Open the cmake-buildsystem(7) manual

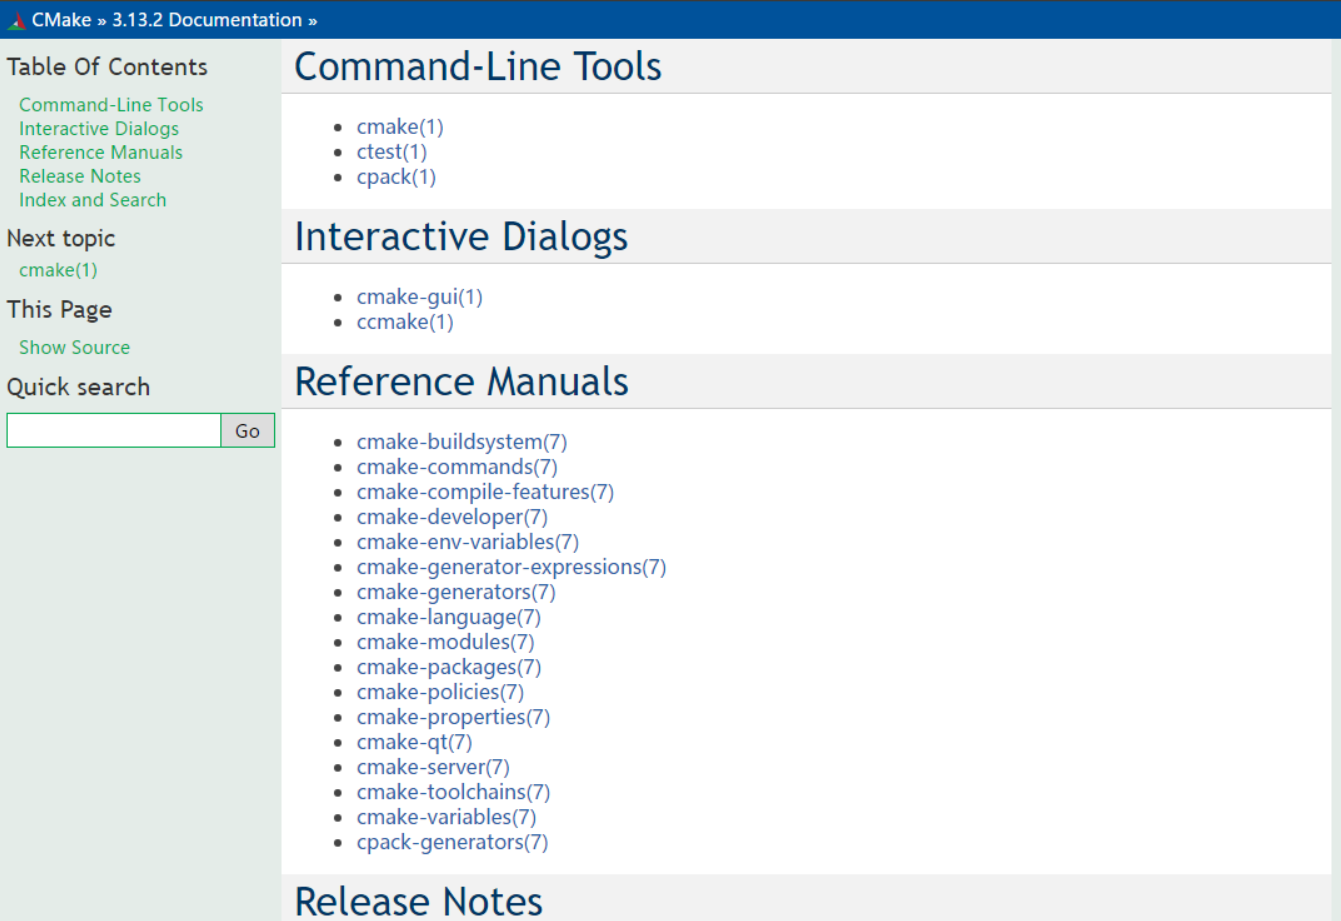pos(461,441)
